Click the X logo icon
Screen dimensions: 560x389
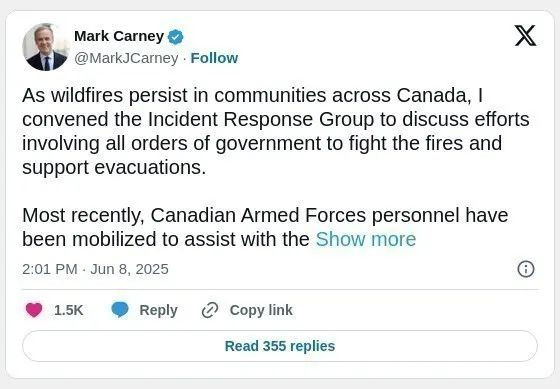(x=525, y=35)
